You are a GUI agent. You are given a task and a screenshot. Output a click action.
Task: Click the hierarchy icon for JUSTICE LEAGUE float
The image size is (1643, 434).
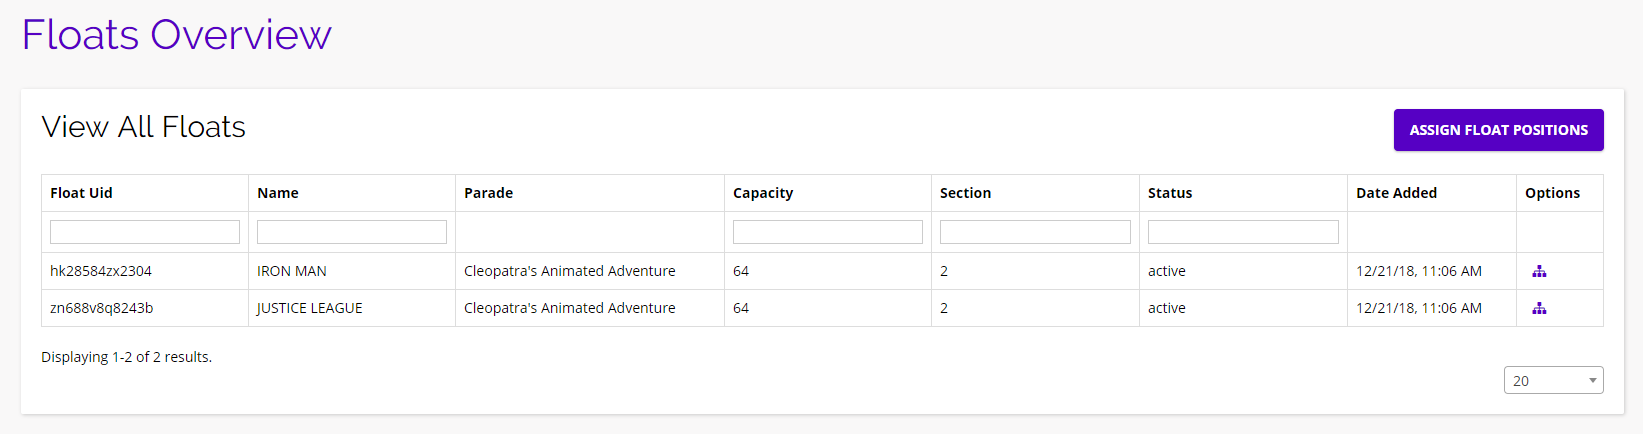click(x=1539, y=308)
